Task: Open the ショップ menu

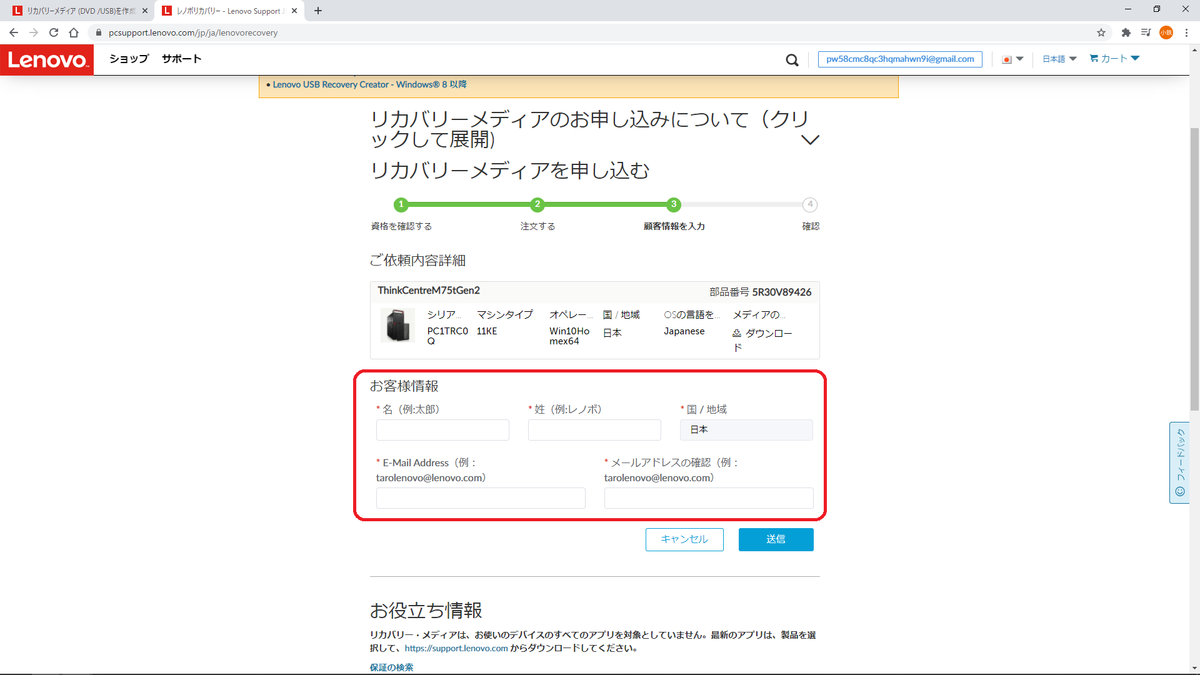Action: coord(129,59)
